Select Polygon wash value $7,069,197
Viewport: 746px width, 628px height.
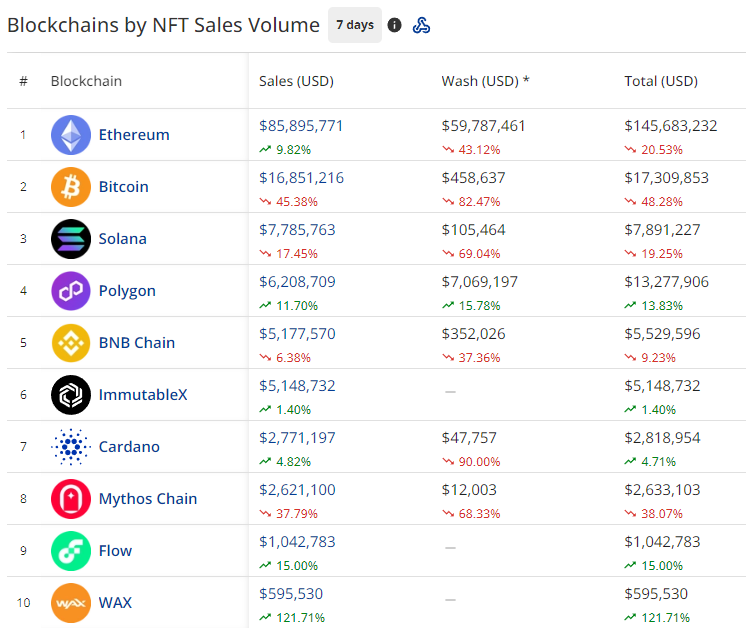480,282
